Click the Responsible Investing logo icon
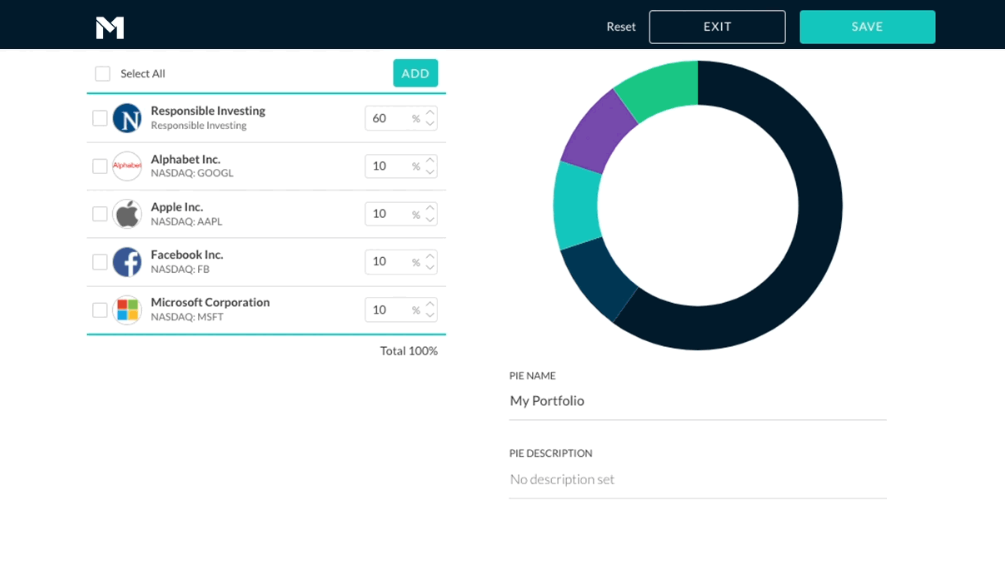Viewport: 1005px width, 561px height. [x=127, y=118]
